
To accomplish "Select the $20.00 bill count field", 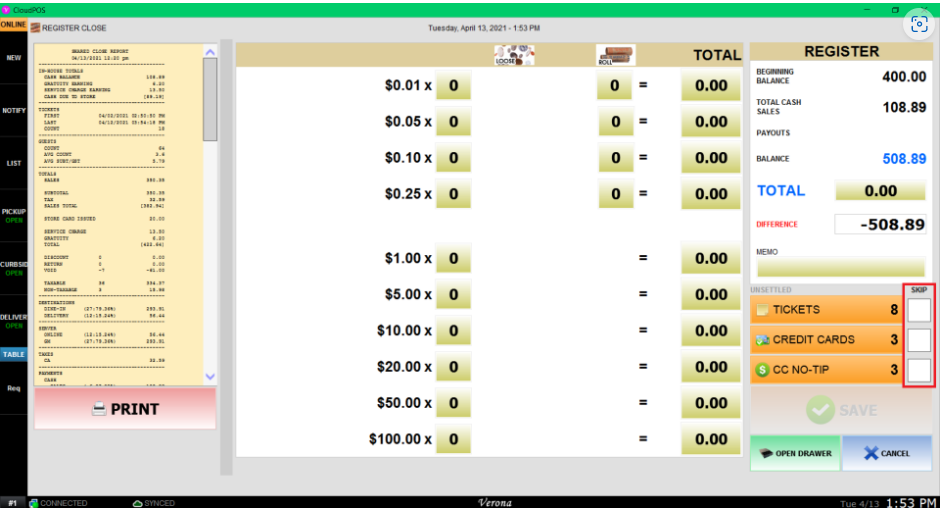I will click(x=453, y=367).
